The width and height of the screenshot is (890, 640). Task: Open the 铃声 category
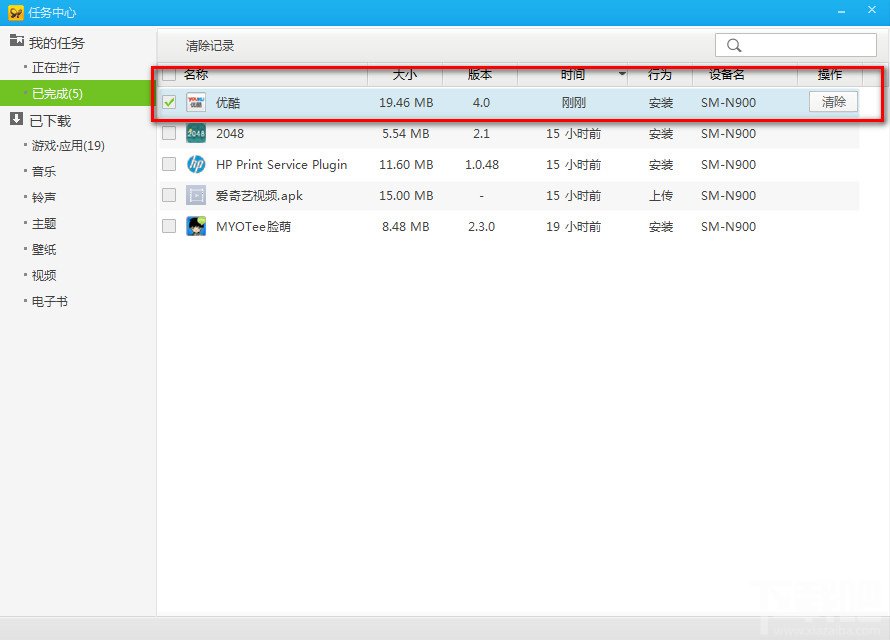(44, 197)
